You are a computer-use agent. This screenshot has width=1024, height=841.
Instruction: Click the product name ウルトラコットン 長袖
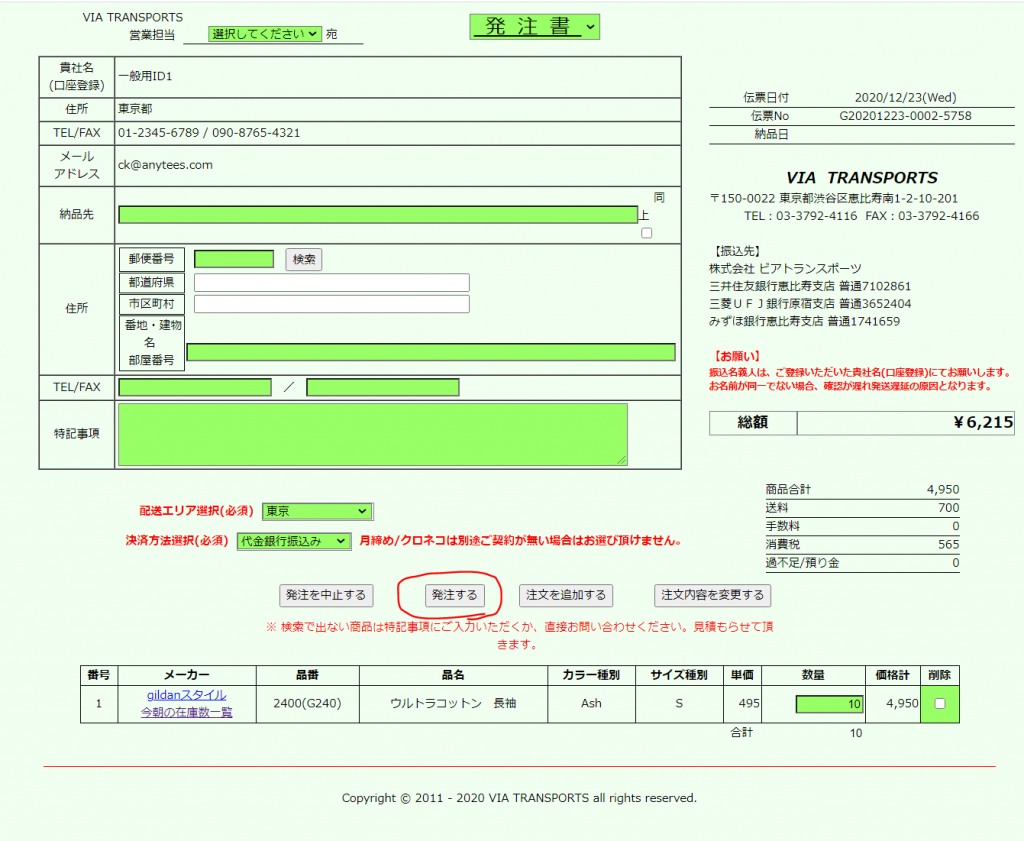click(453, 703)
